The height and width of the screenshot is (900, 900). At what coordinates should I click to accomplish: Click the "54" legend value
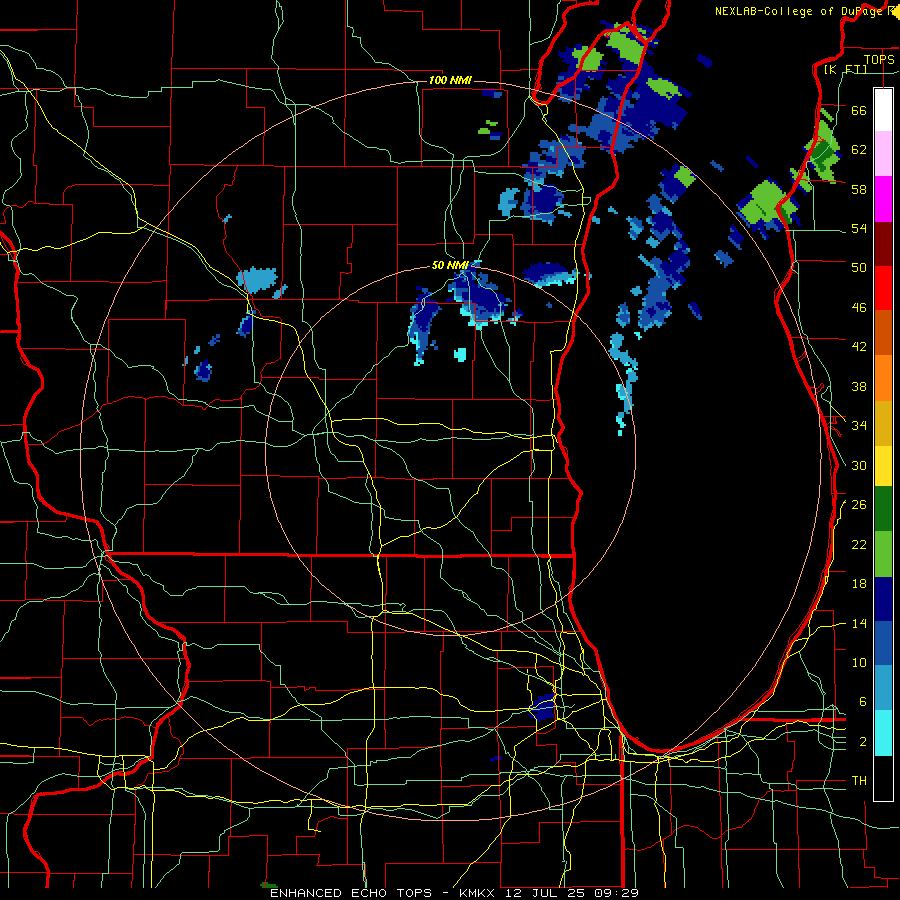point(859,229)
